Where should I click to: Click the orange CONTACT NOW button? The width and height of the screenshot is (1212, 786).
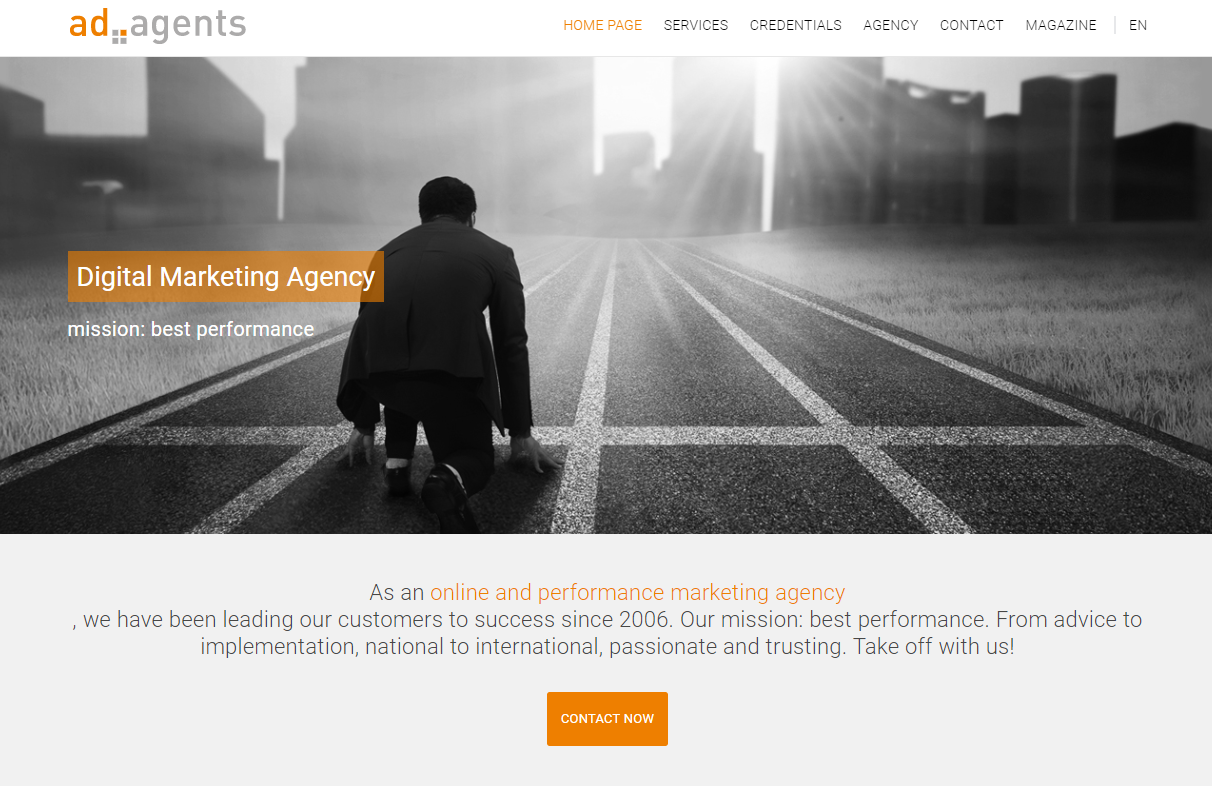pyautogui.click(x=607, y=719)
